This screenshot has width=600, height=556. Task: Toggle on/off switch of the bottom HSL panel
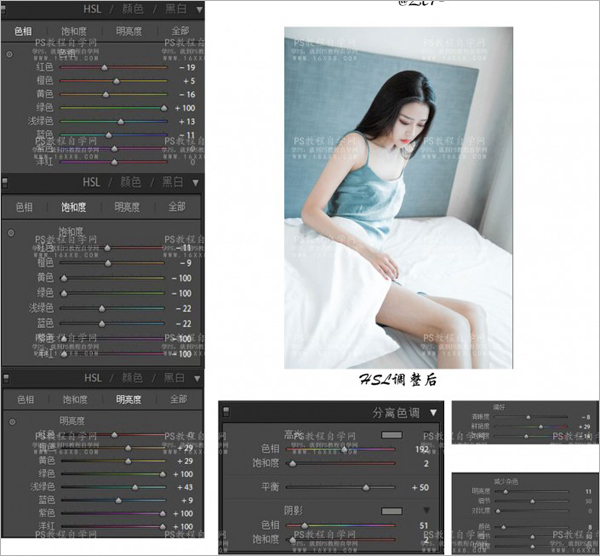click(6, 378)
